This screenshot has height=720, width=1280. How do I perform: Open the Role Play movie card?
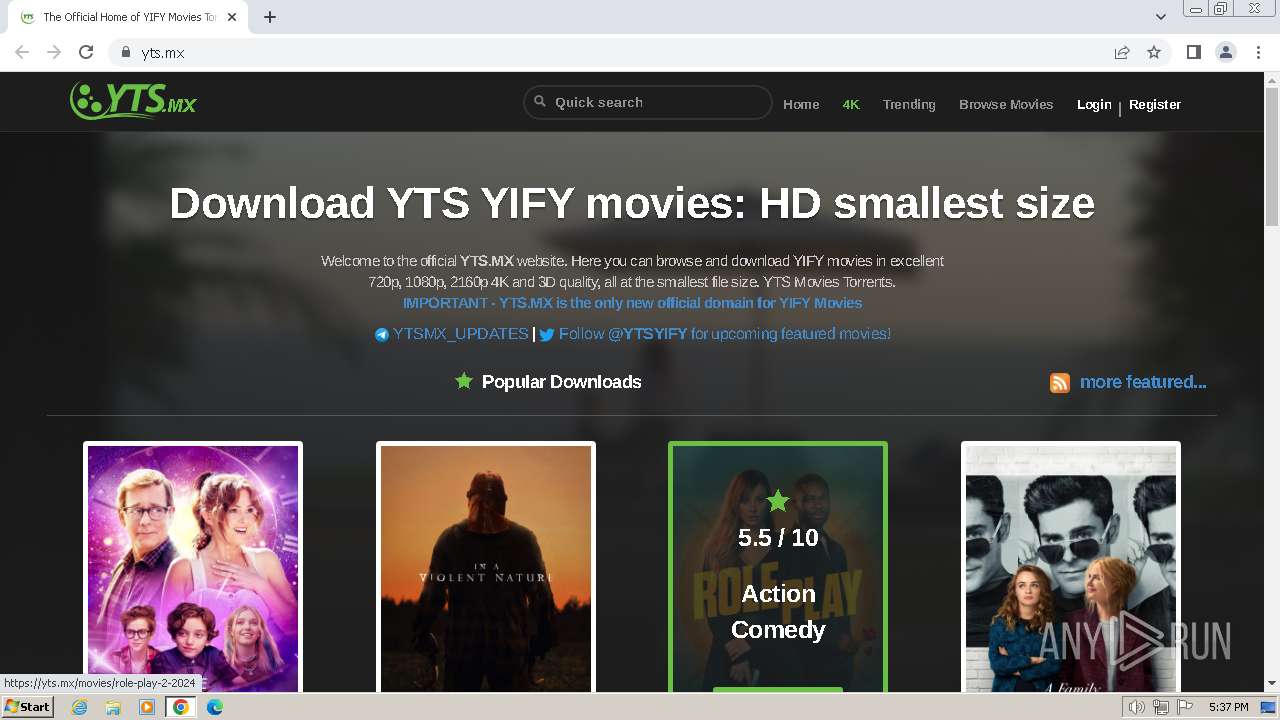point(778,567)
